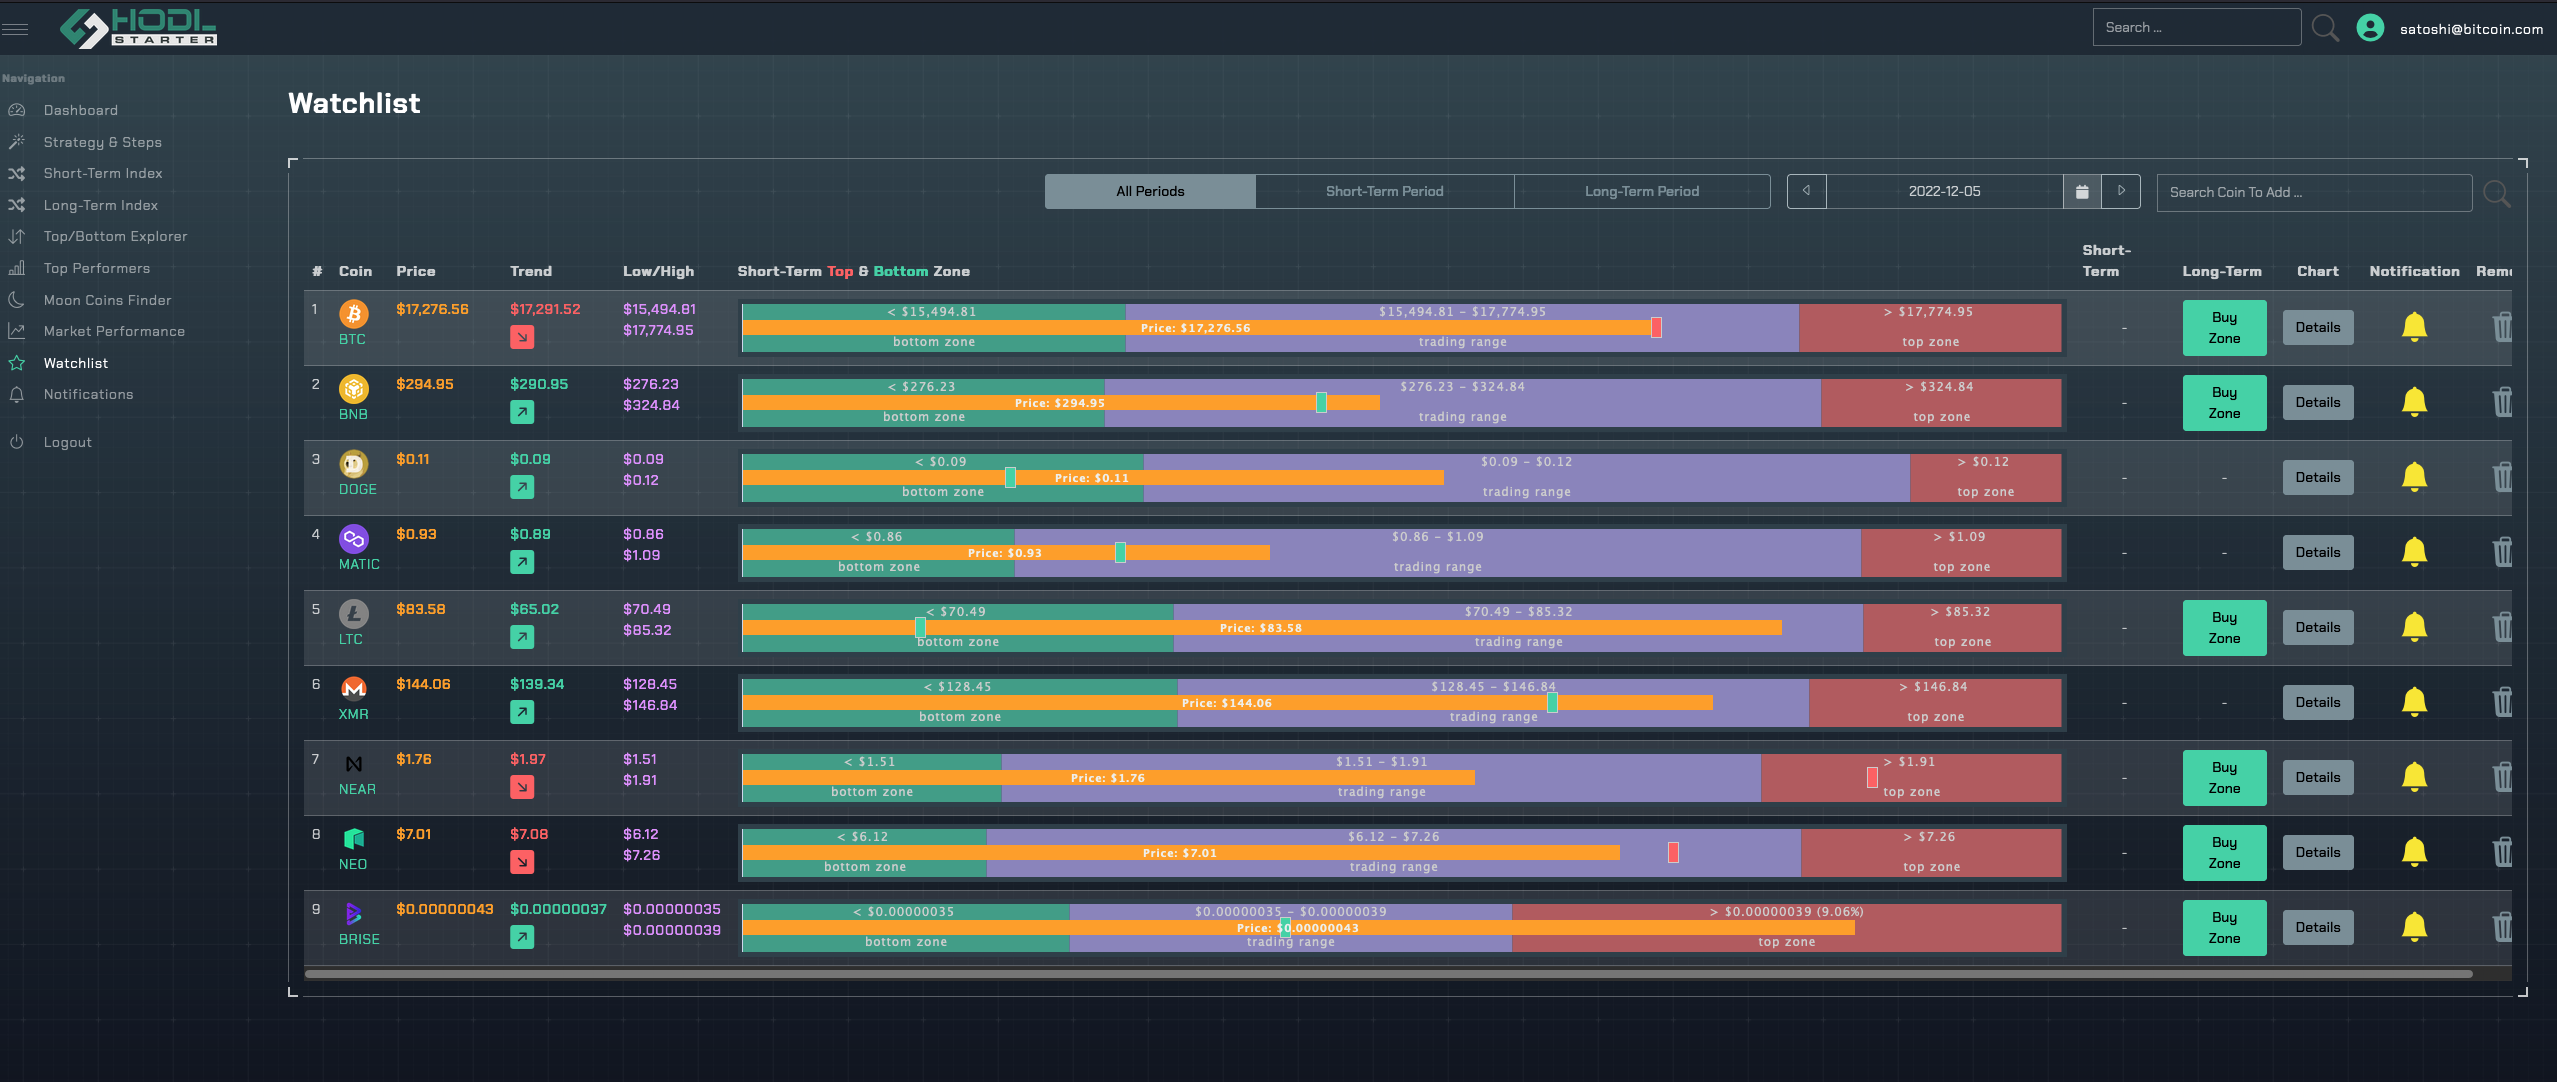2557x1082 pixels.
Task: Click Buy Zone button for LTC
Action: pyautogui.click(x=2224, y=628)
